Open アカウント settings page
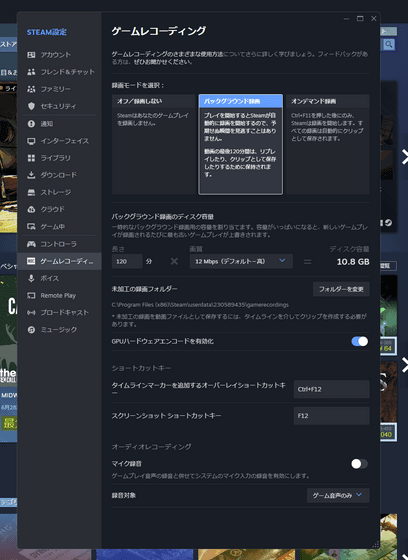The height and width of the screenshot is (560, 408). [x=59, y=55]
